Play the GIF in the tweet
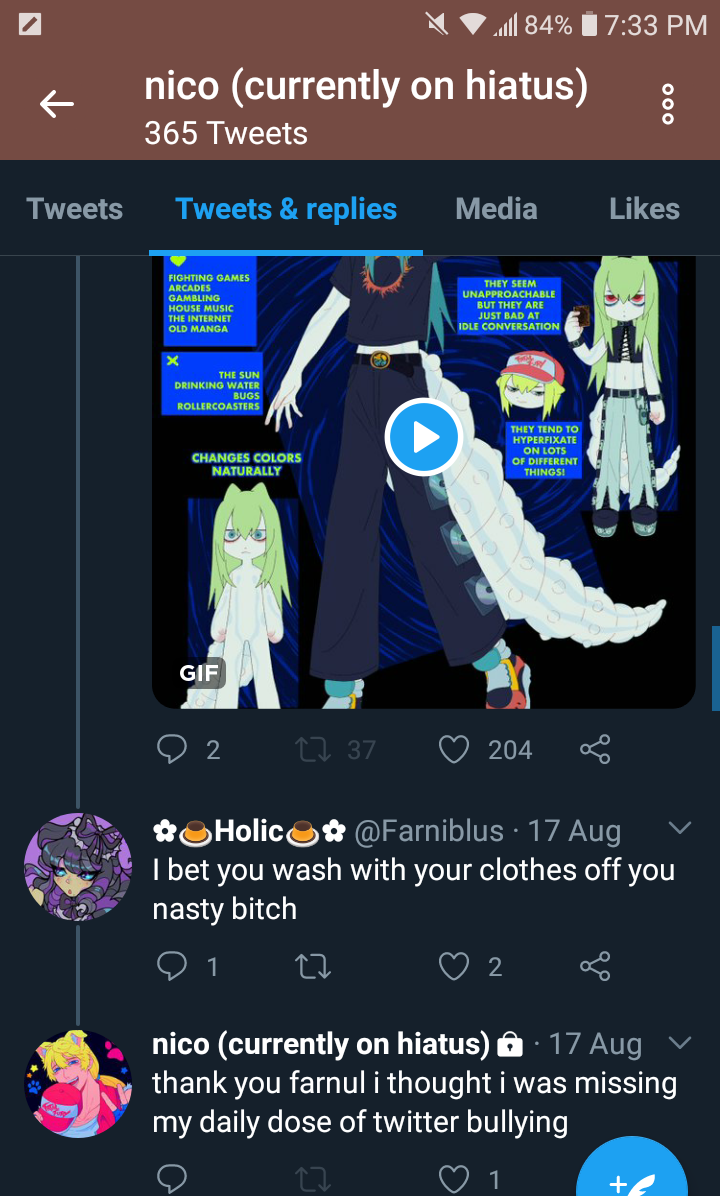This screenshot has width=720, height=1196. [423, 437]
